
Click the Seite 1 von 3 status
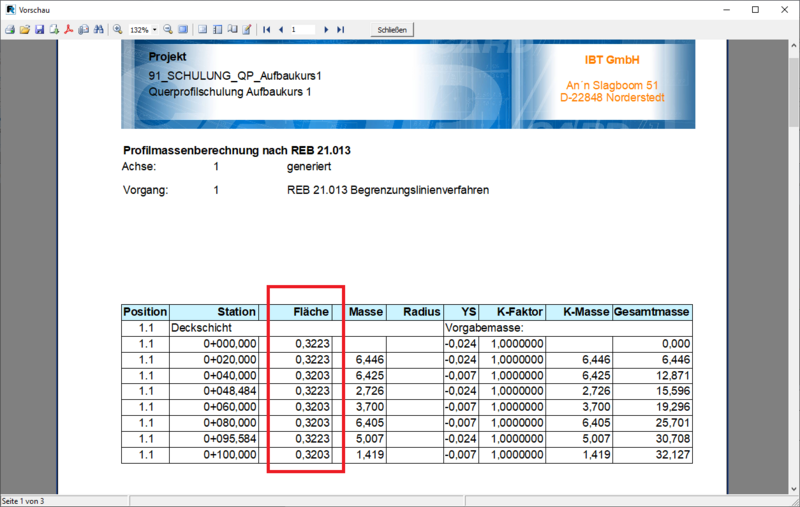point(23,501)
